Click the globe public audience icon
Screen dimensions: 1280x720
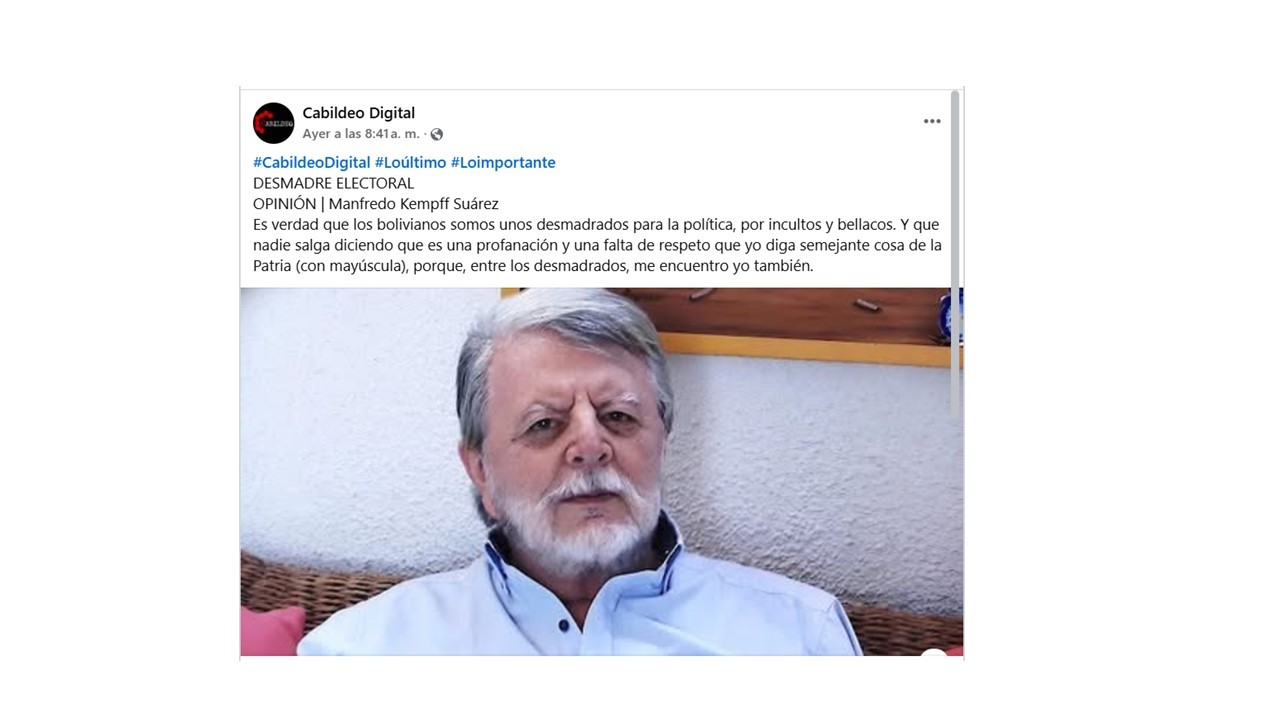pos(437,134)
